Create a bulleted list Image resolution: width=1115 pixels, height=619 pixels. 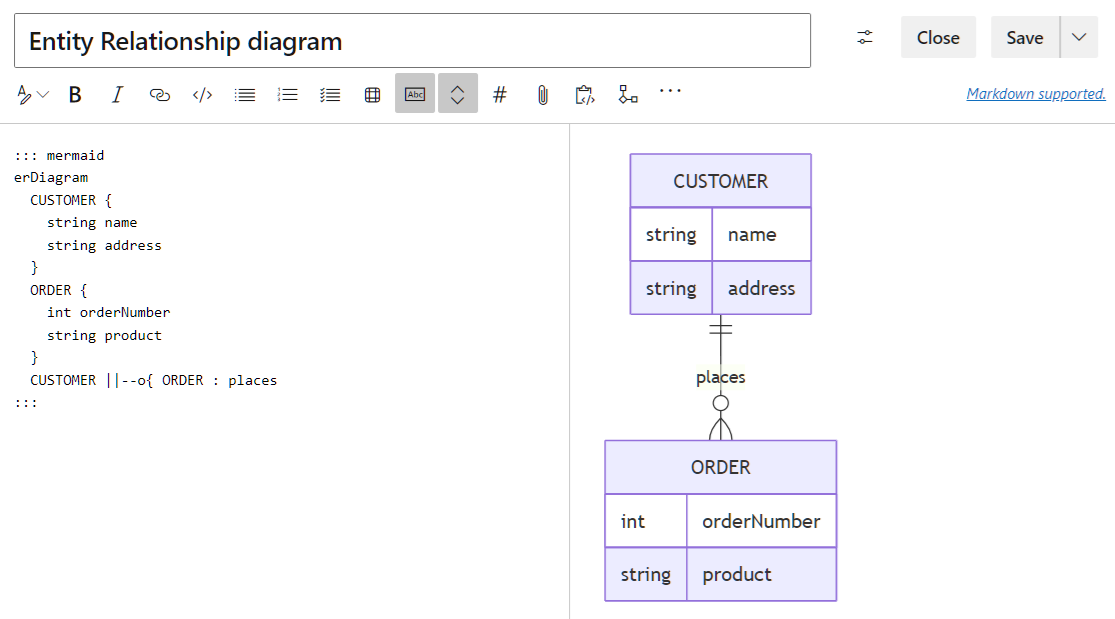point(244,93)
